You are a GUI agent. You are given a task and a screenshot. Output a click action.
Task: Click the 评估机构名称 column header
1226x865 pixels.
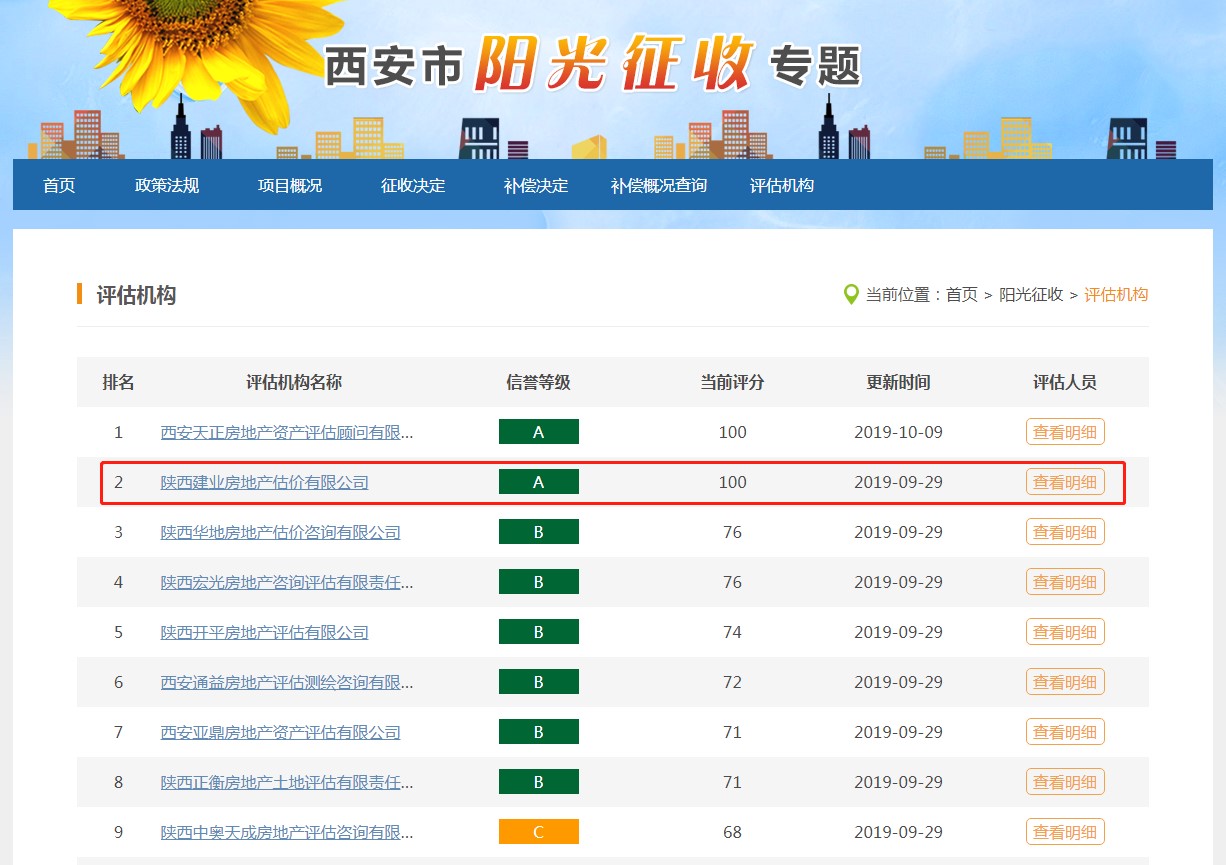[x=294, y=382]
